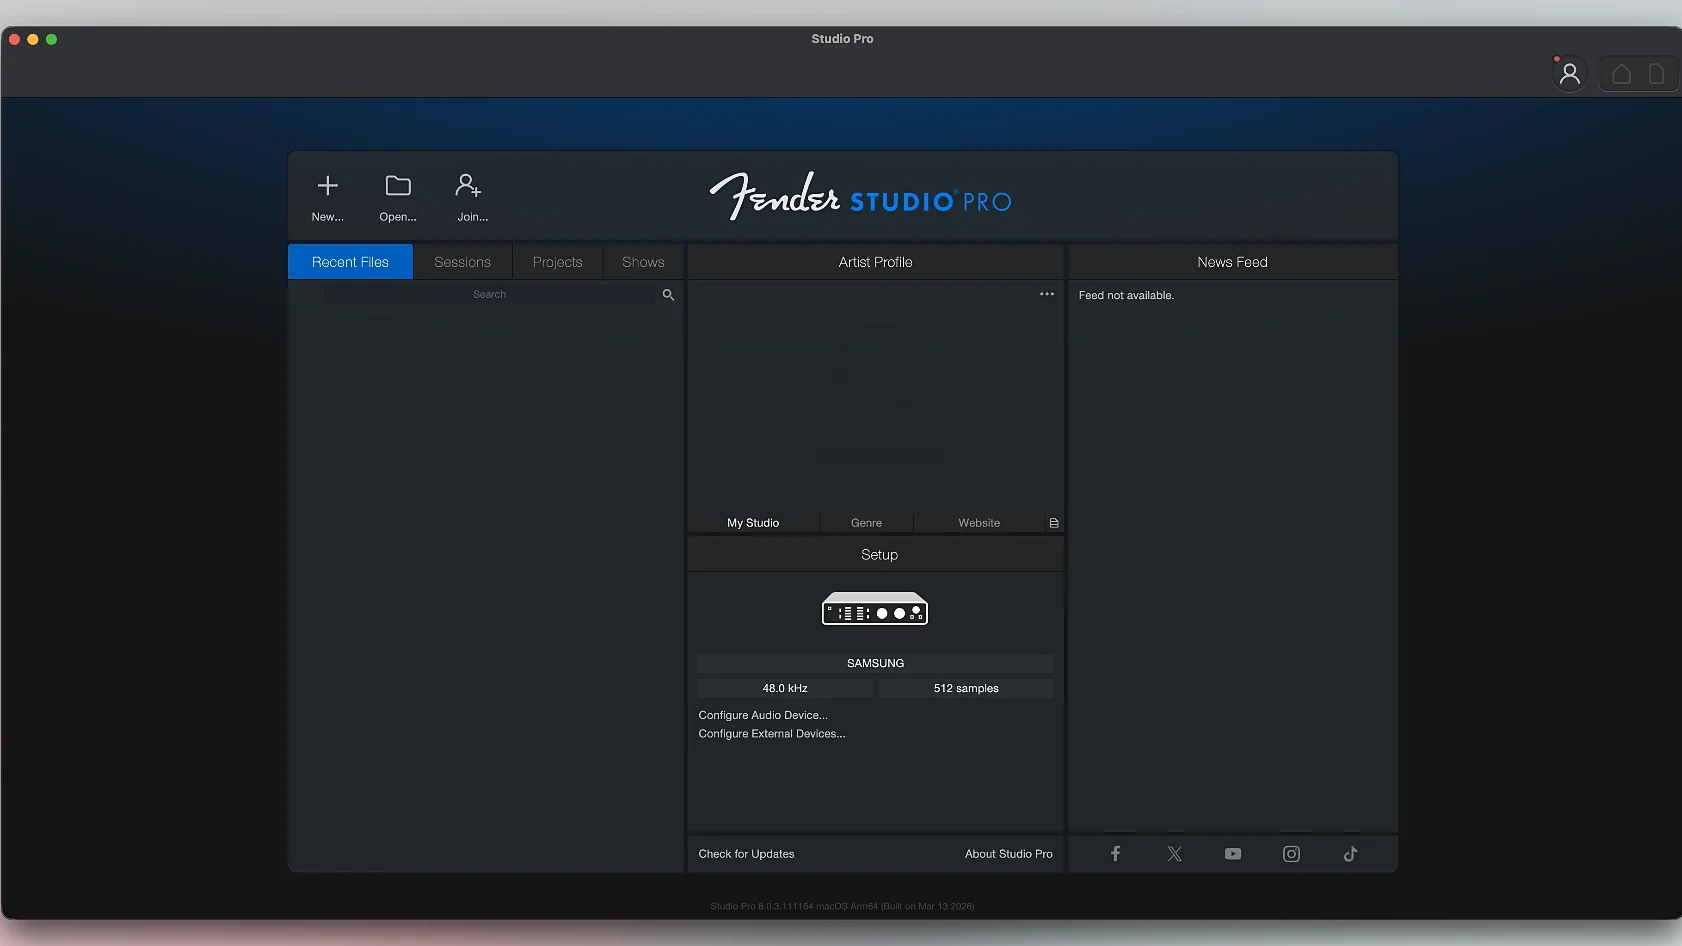Click the 'Feed not available.' text
The width and height of the screenshot is (1682, 946).
(x=1126, y=296)
